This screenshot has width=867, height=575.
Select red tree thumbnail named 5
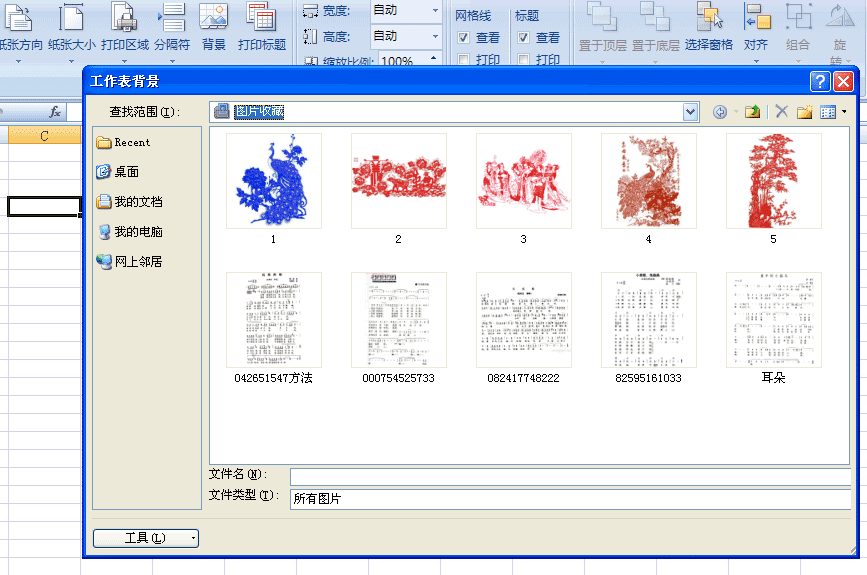774,181
